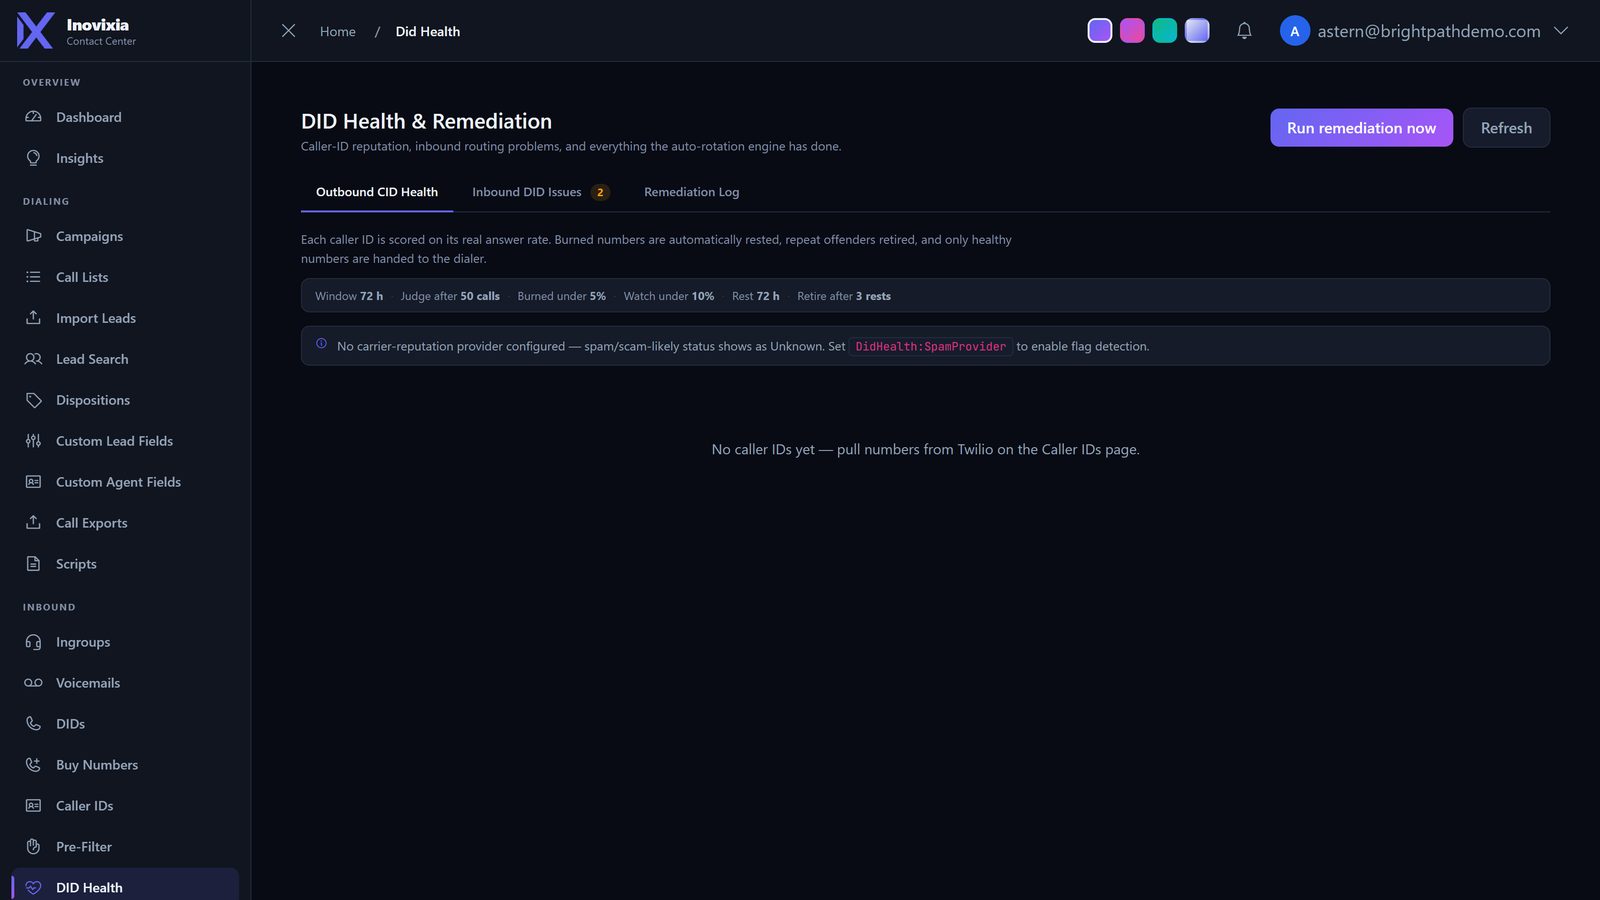Go to the Home breadcrumb link

pos(337,31)
